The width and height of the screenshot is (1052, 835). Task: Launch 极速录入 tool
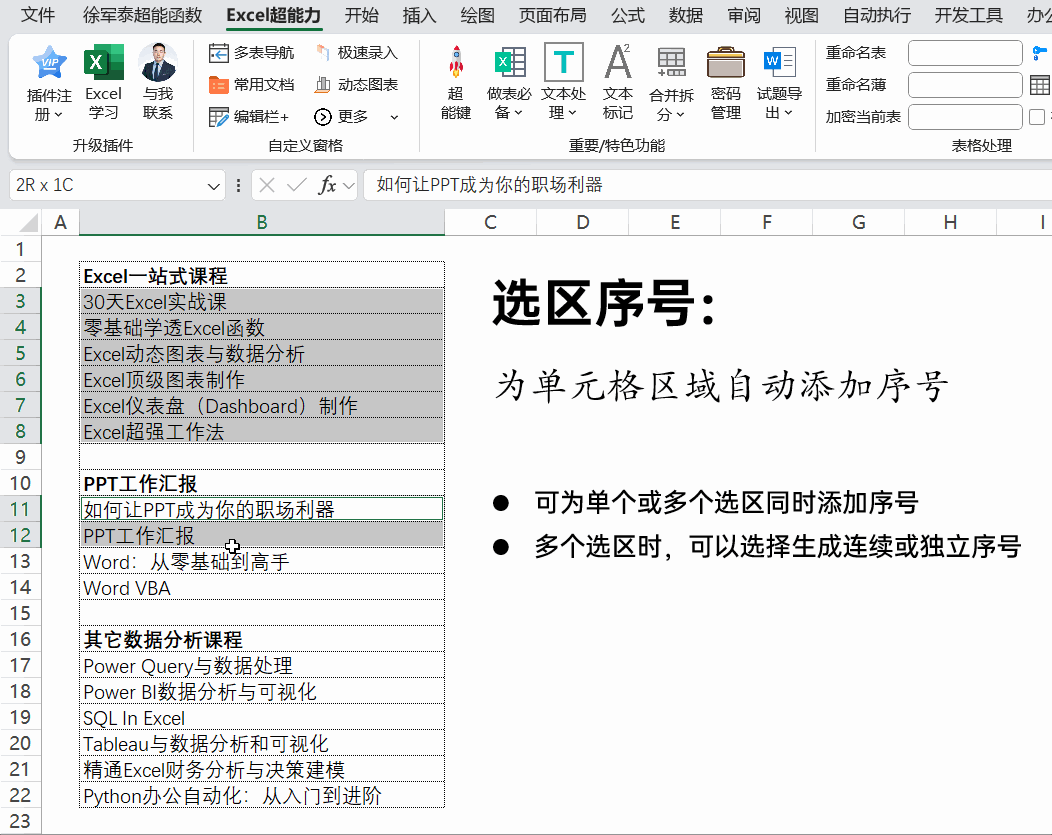click(356, 52)
